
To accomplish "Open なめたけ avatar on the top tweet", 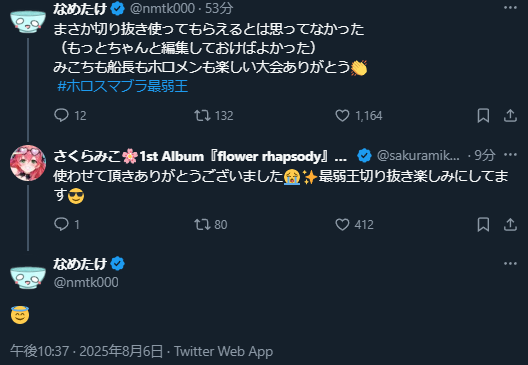I will tap(28, 21).
